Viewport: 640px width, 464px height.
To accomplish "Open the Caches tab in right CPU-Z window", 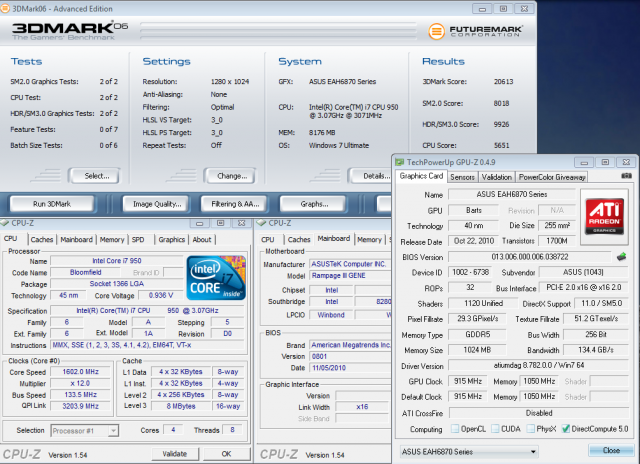I will tap(299, 240).
